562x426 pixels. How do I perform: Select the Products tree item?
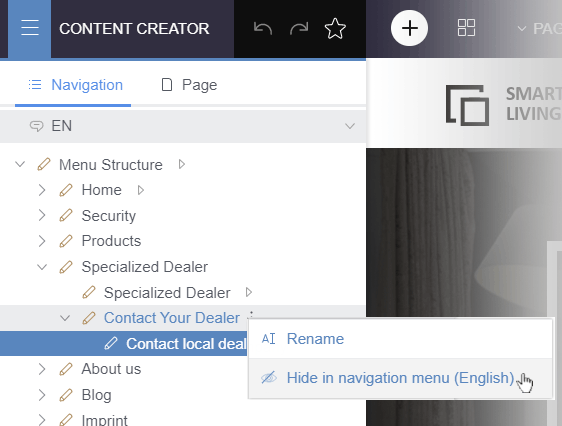(111, 241)
